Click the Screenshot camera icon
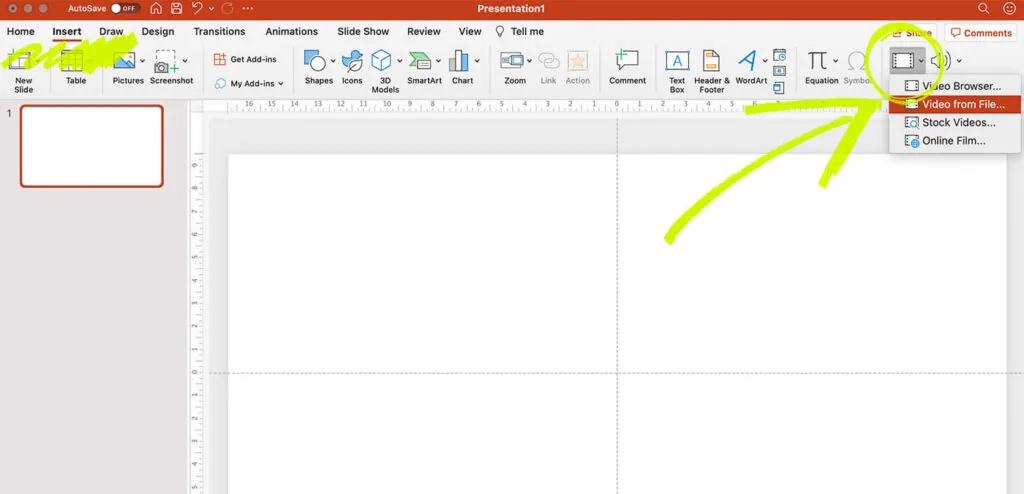The height and width of the screenshot is (494, 1024). pyautogui.click(x=166, y=61)
